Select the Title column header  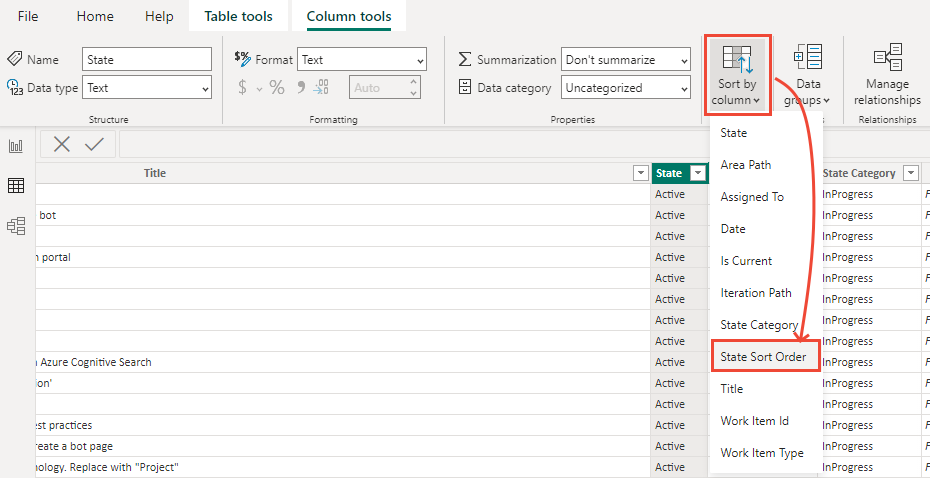(x=343, y=173)
